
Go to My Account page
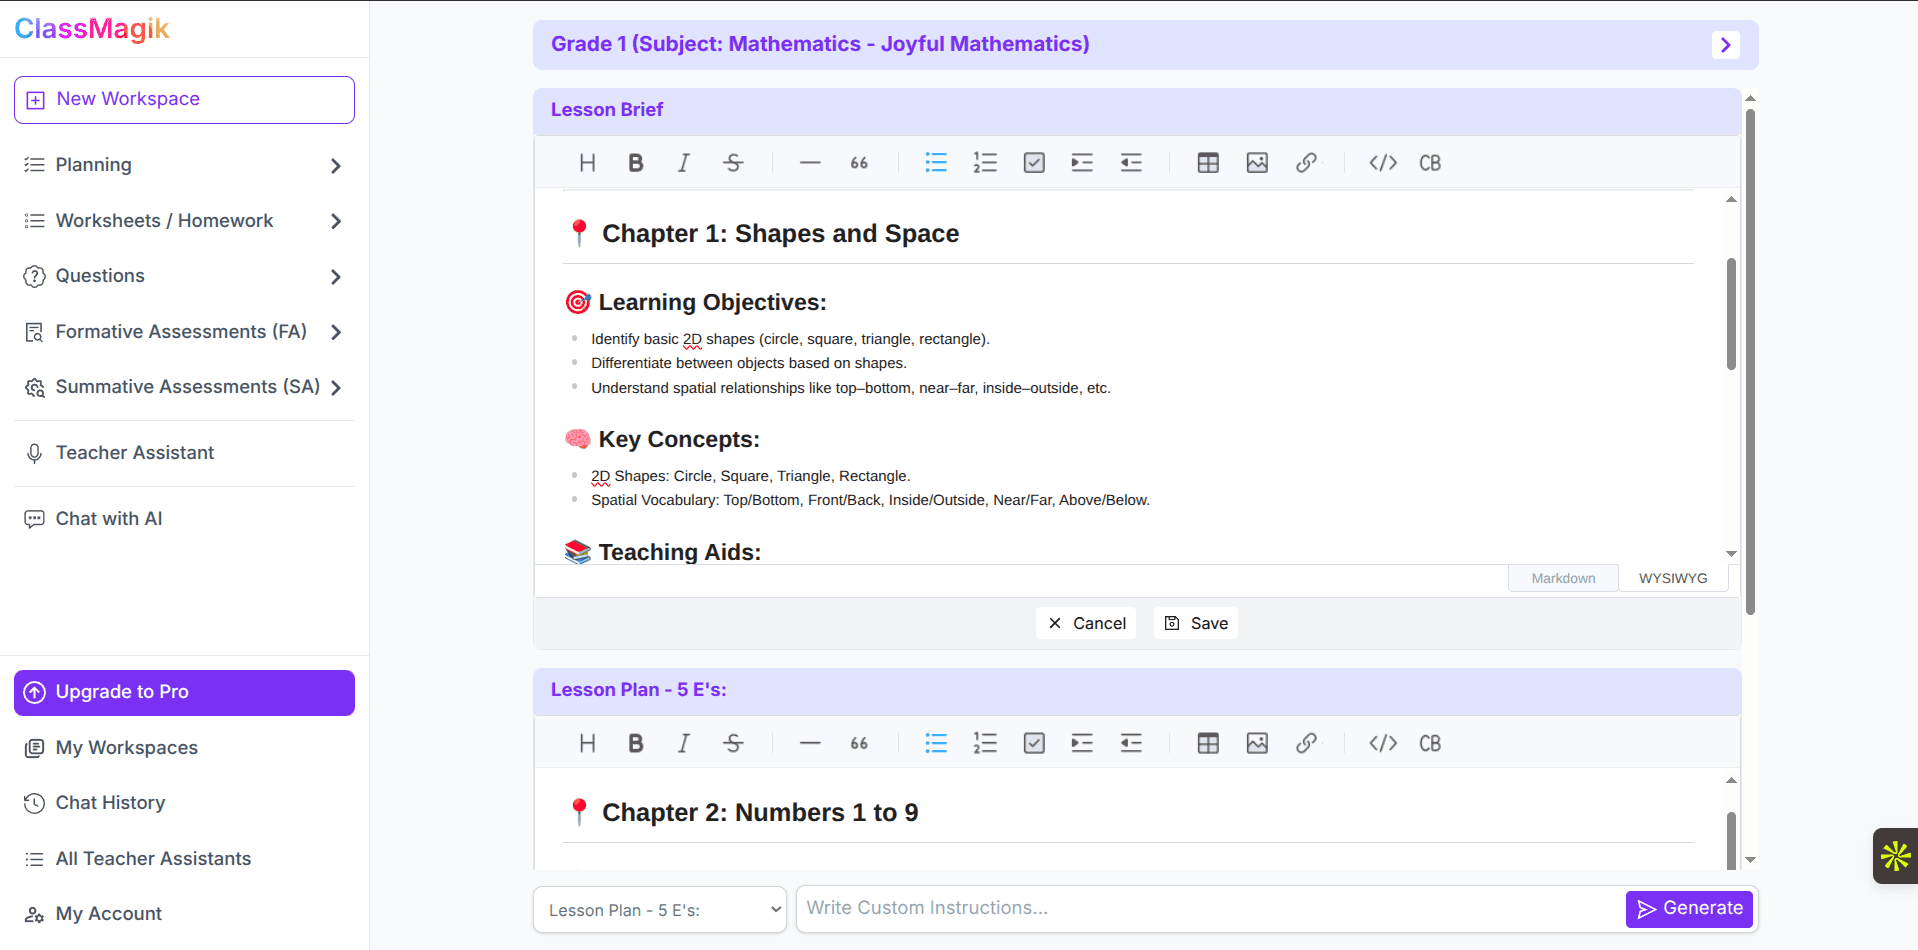108,913
